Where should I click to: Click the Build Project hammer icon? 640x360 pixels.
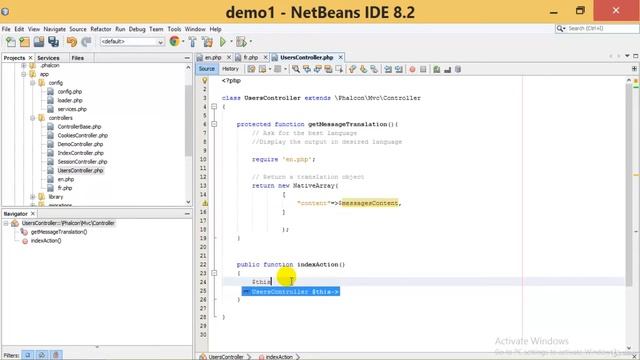193,42
